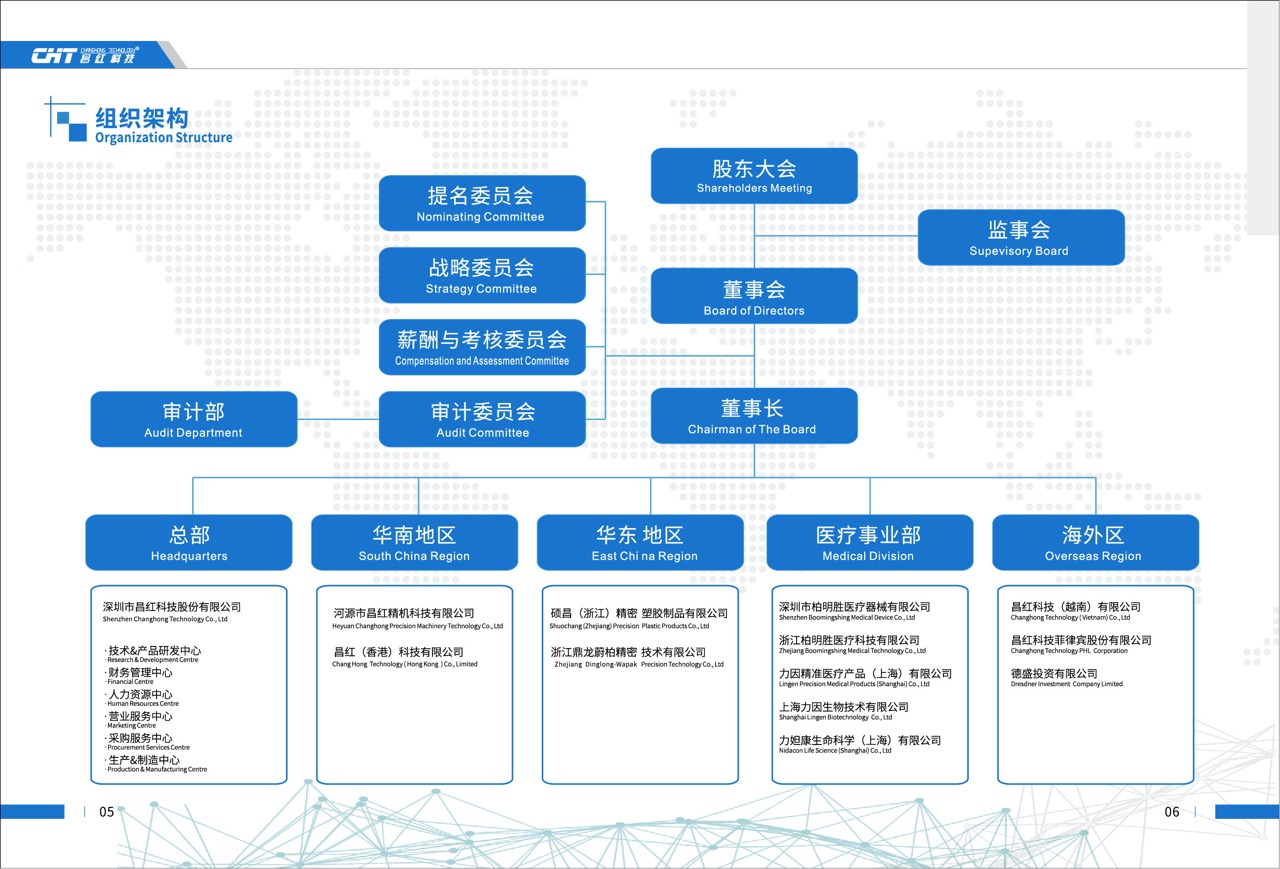Select Chang Hong Technology (Hong Kong) entry

click(405, 656)
